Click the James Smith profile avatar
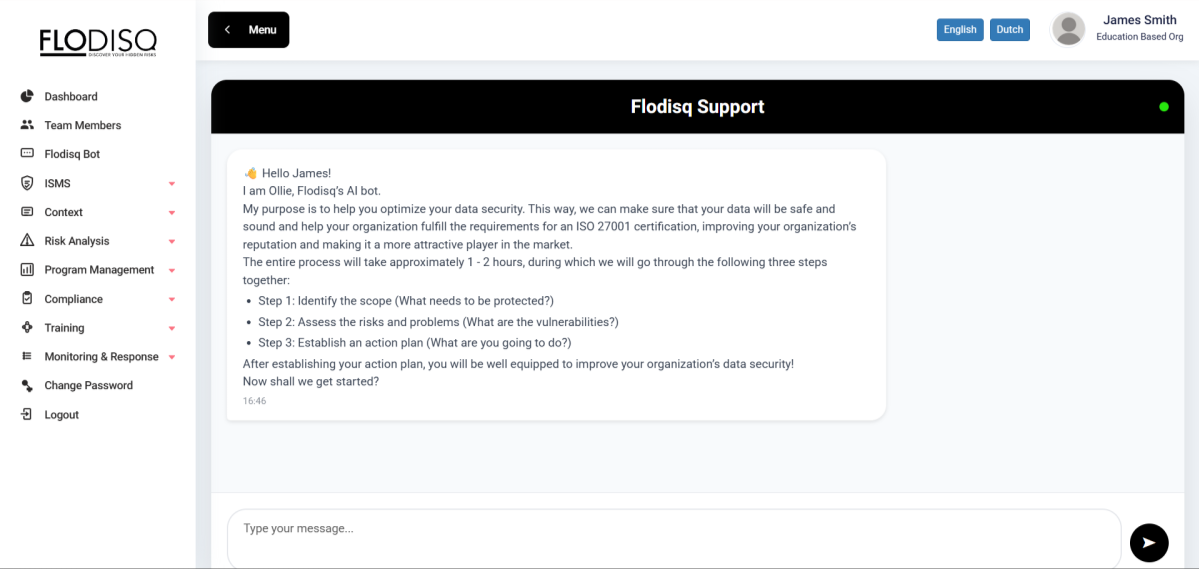The width and height of the screenshot is (1199, 569). [1068, 29]
